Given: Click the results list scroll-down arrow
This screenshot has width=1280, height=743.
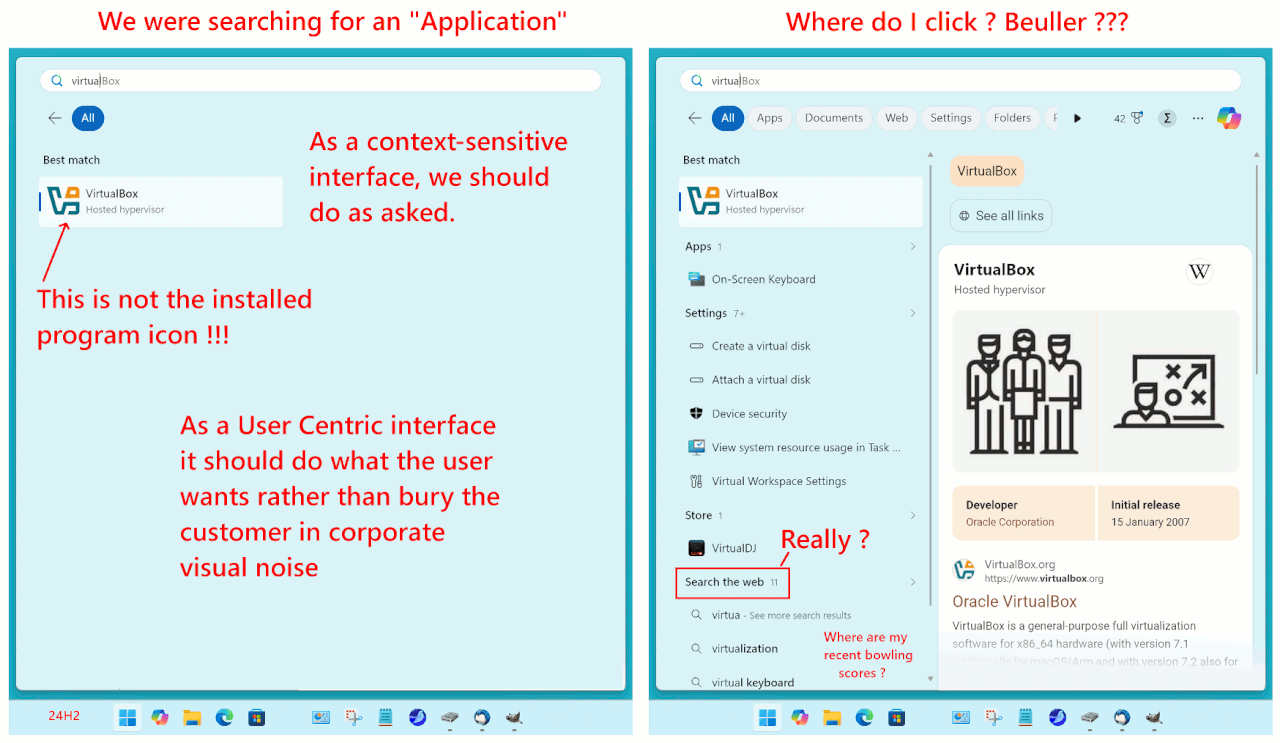Looking at the screenshot, I should point(931,679).
